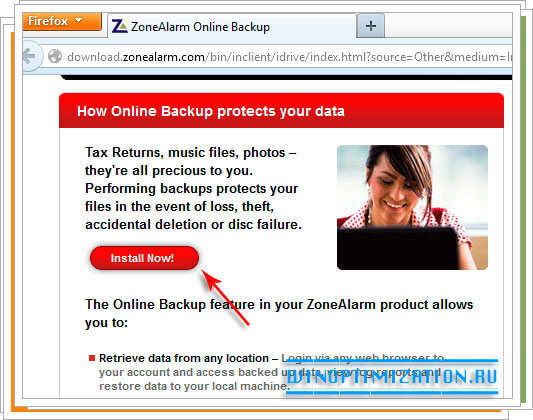Click the Firefox dropdown arrow
The width and height of the screenshot is (533, 420).
click(79, 20)
